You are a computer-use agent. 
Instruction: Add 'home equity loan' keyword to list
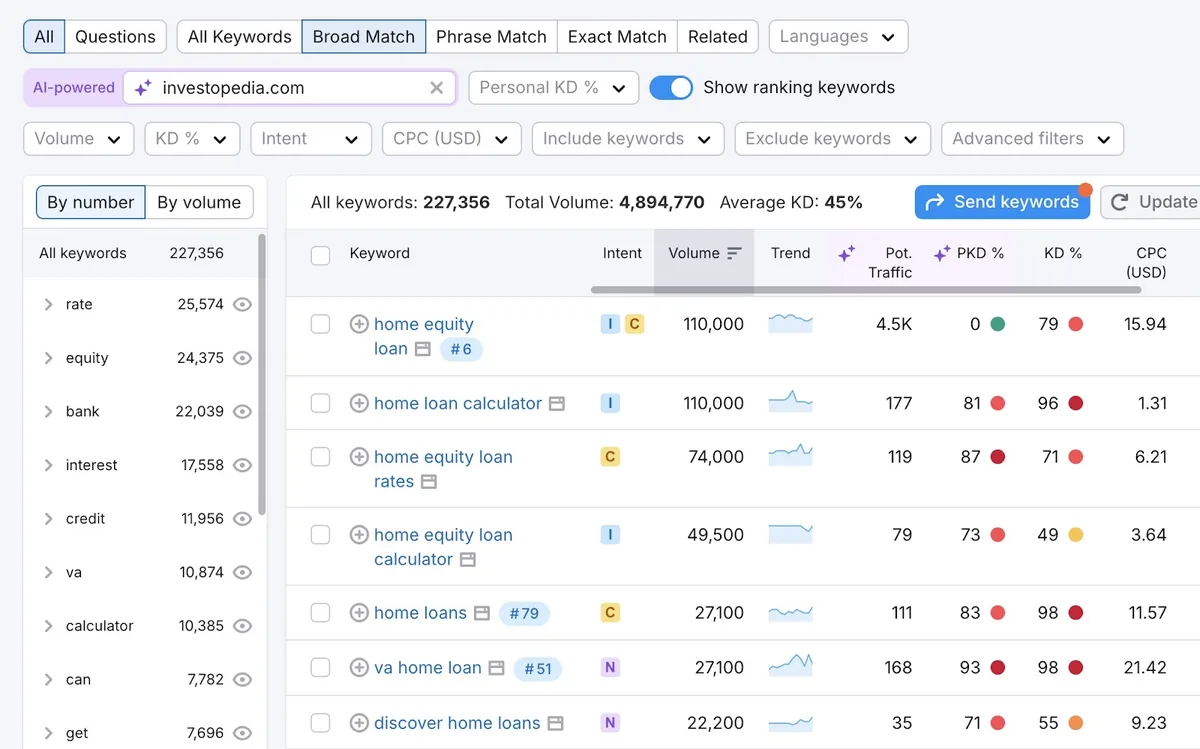[359, 324]
